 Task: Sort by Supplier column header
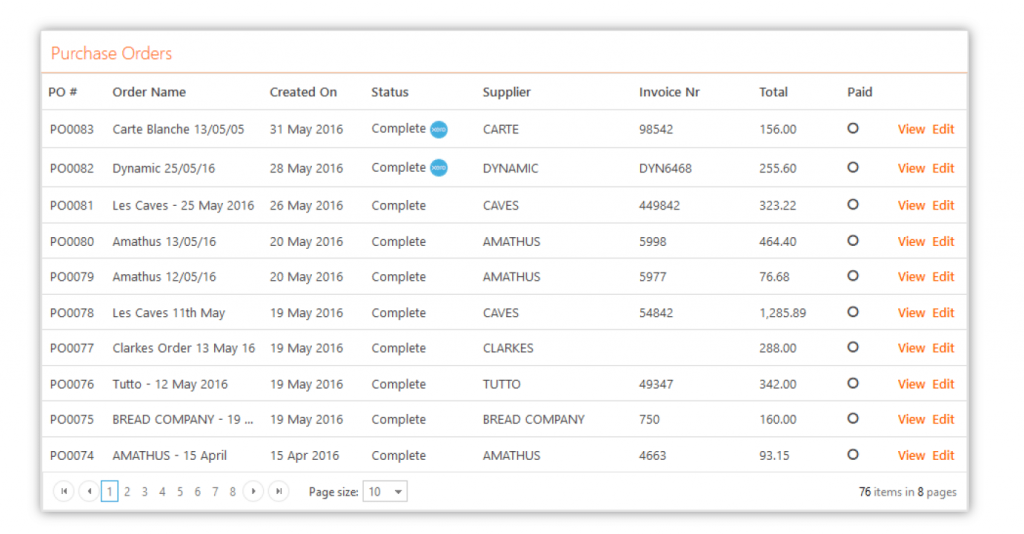[x=507, y=92]
